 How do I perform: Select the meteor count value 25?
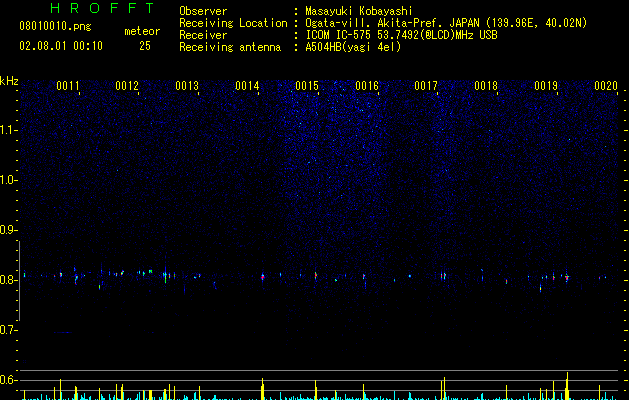tap(145, 46)
